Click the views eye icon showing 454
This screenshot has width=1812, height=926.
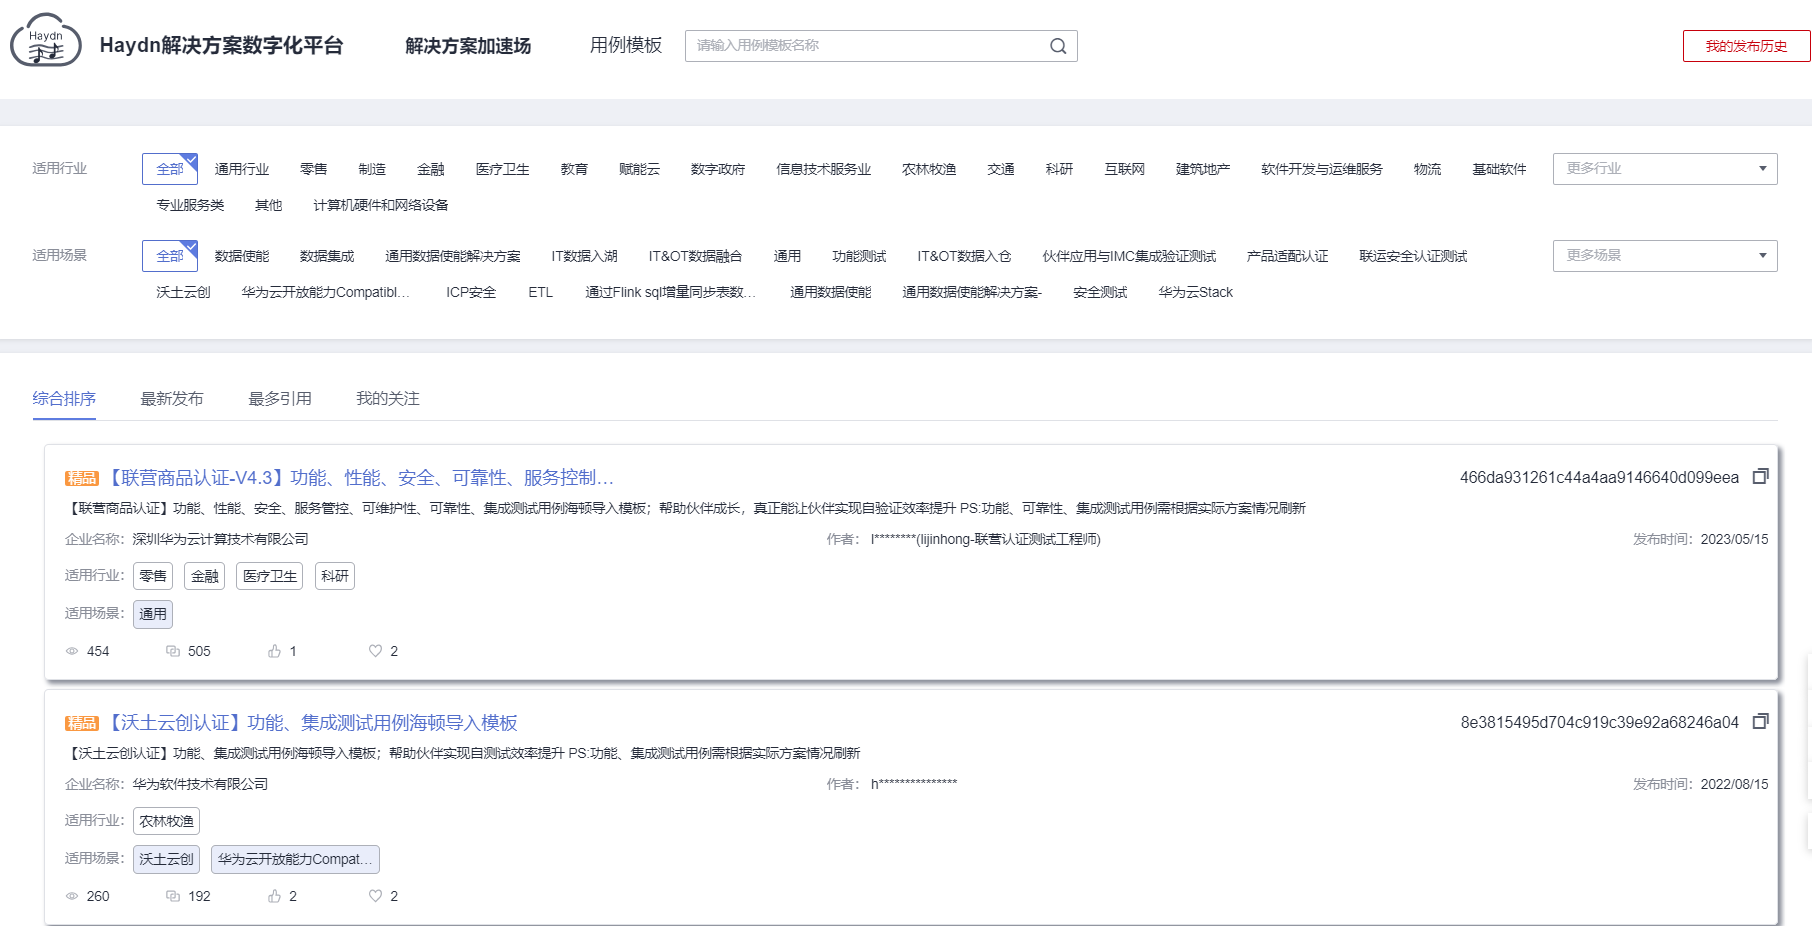pyautogui.click(x=72, y=651)
